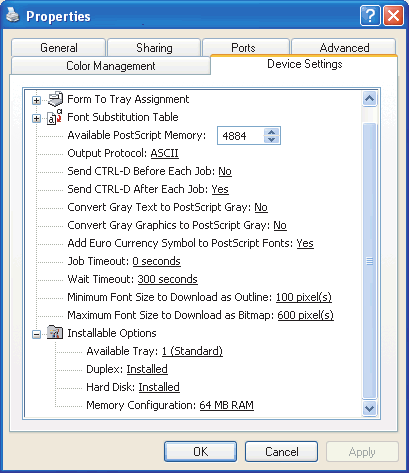Click the printer icon in title bar
The image size is (409, 473).
(x=13, y=15)
